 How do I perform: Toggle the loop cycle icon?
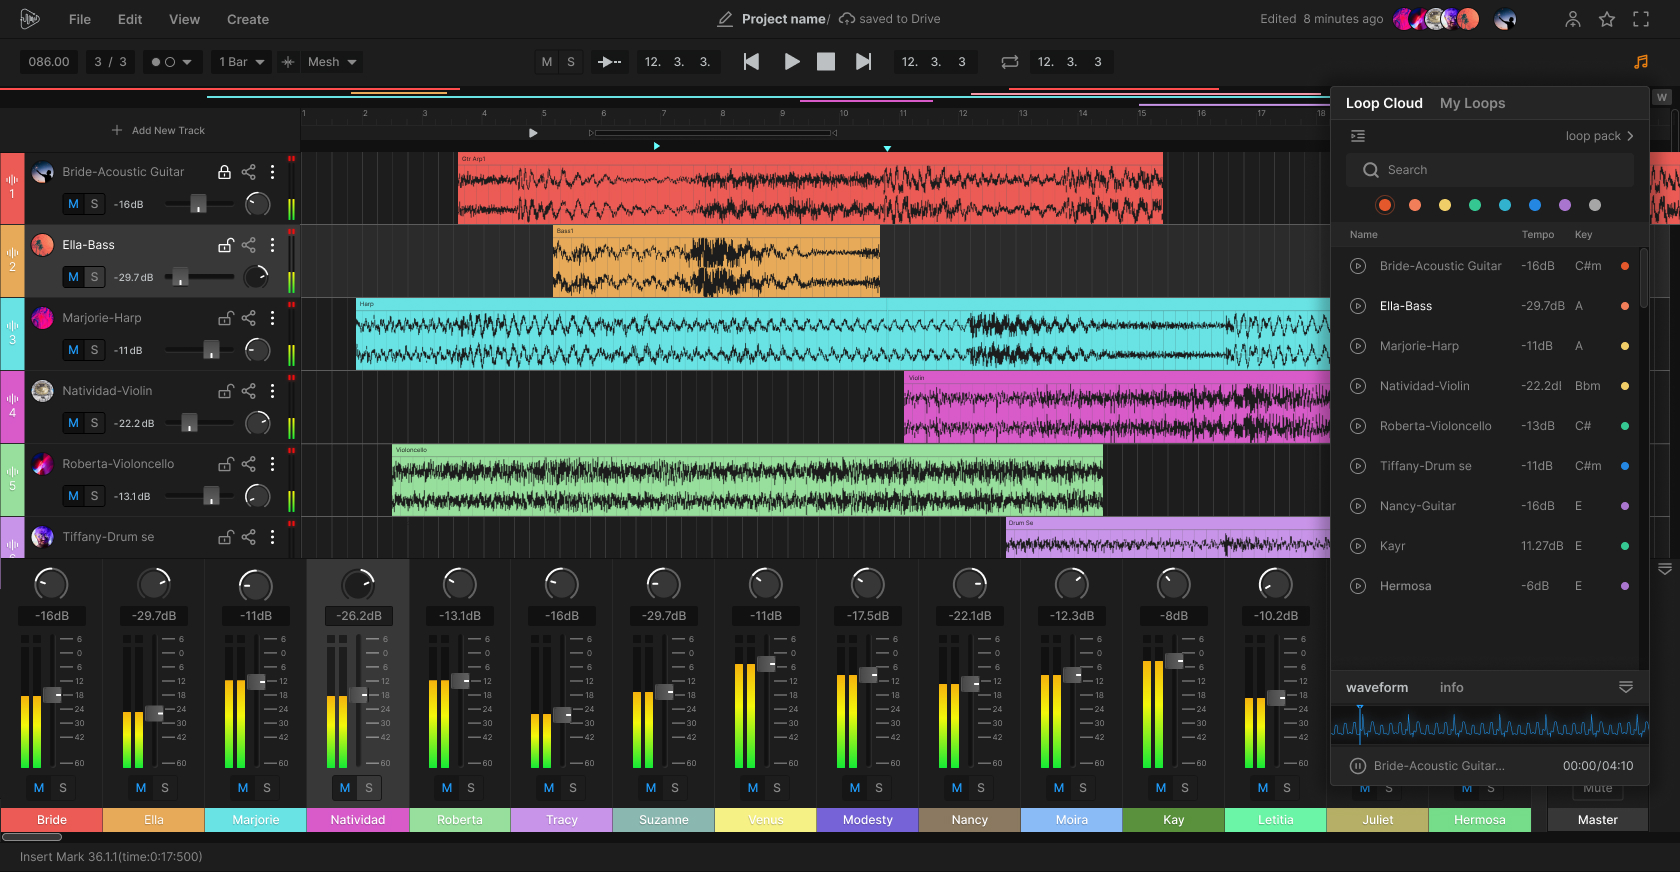click(1010, 62)
